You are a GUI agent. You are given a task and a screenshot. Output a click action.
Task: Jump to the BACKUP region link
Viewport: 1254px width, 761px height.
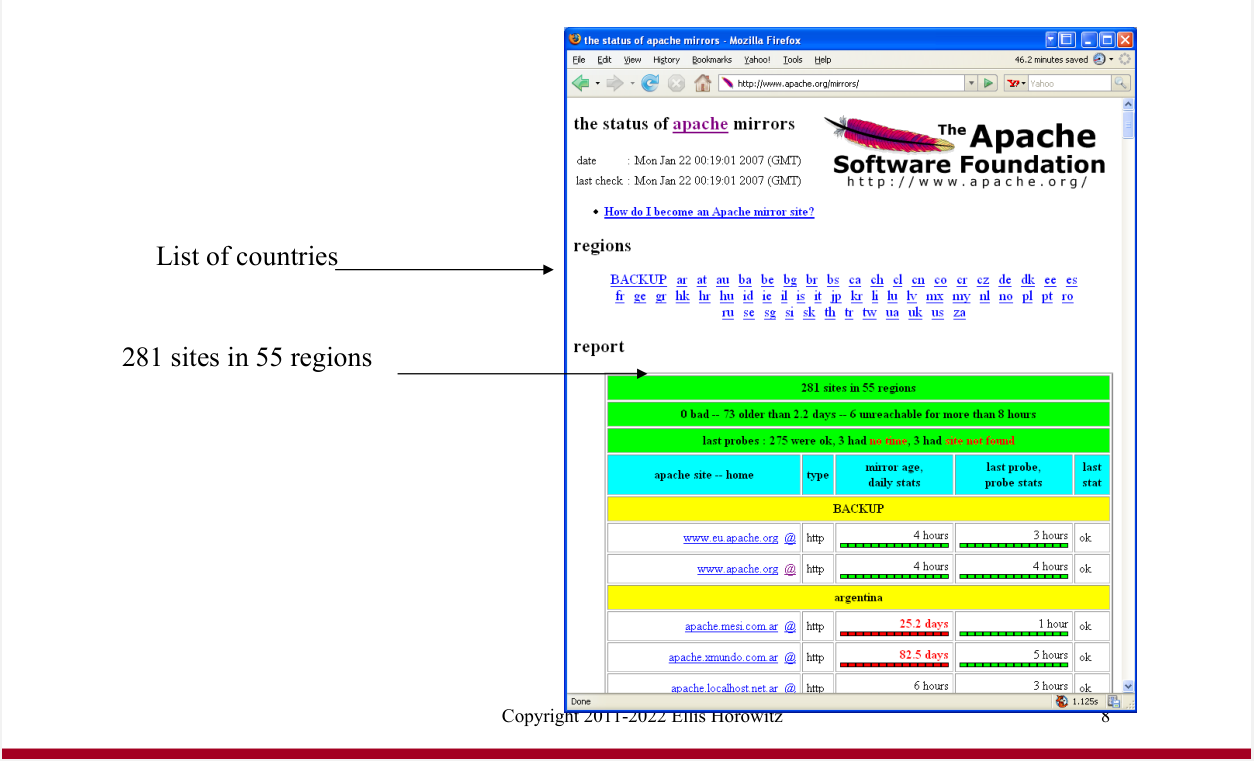point(638,280)
